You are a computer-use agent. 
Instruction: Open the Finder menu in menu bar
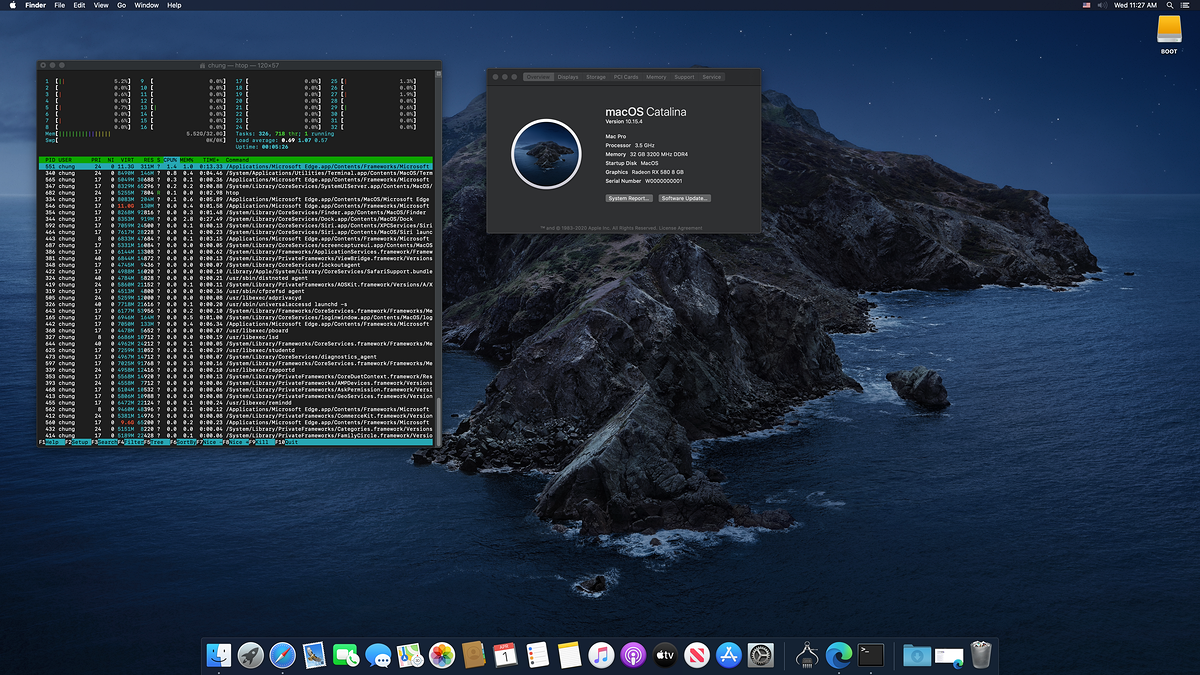tap(36, 5)
